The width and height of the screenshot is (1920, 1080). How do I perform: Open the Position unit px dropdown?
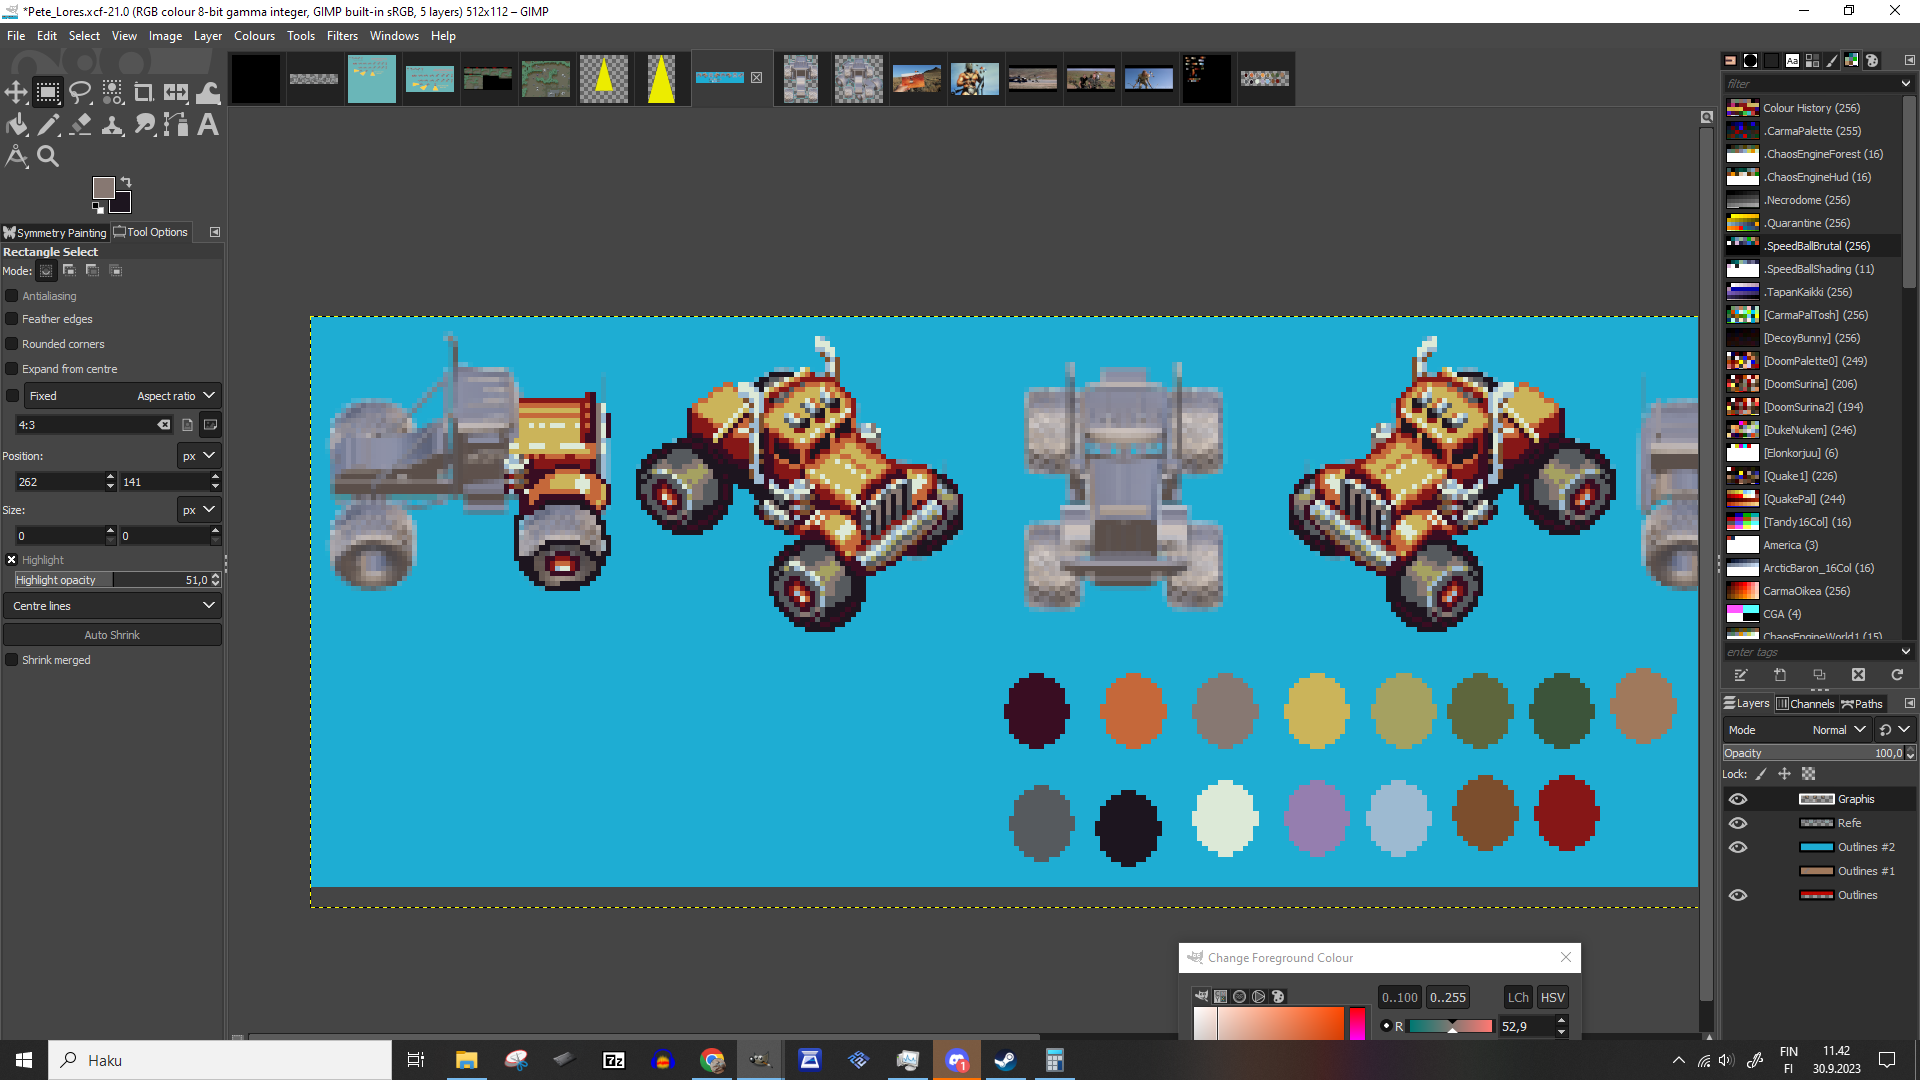tap(198, 456)
